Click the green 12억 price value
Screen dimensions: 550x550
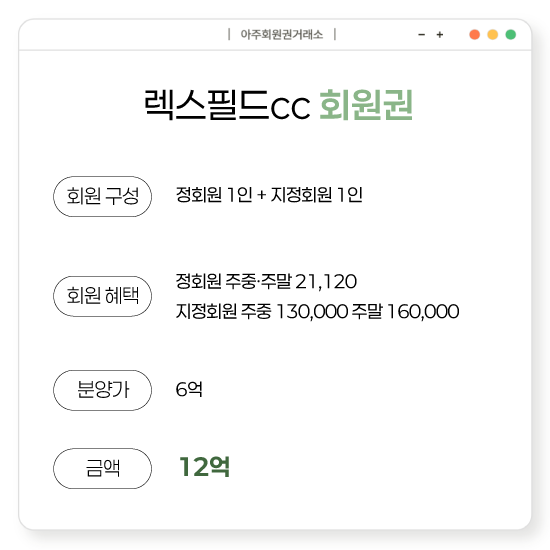204,467
